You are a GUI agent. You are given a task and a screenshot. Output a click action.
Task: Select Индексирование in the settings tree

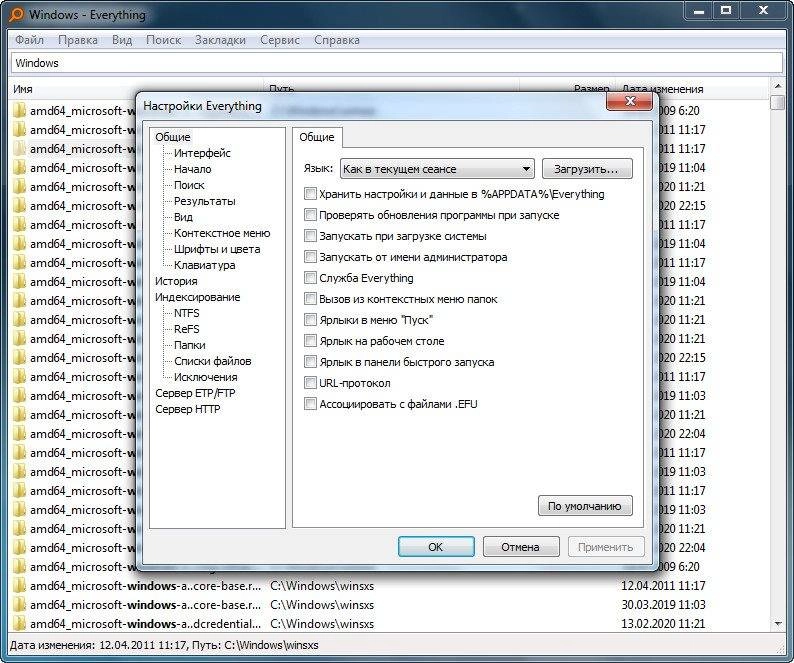(197, 297)
